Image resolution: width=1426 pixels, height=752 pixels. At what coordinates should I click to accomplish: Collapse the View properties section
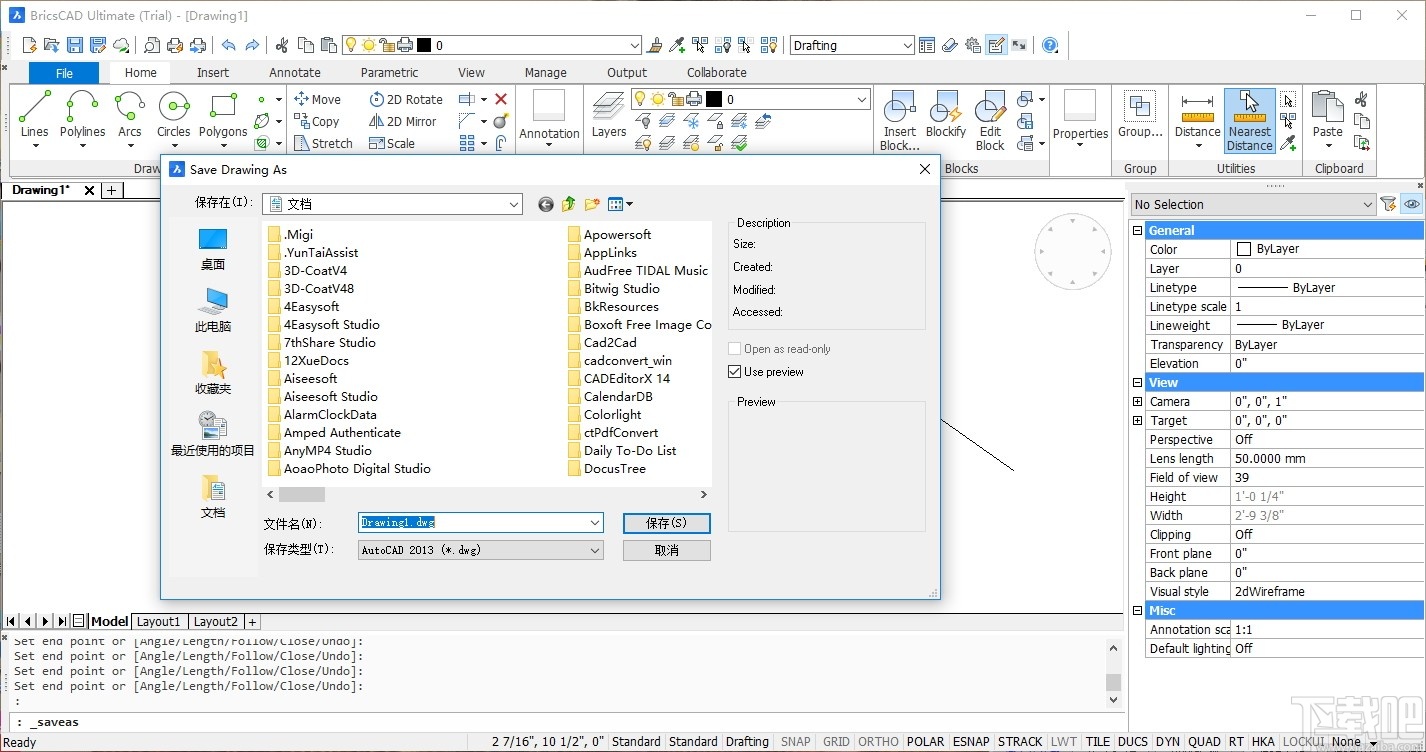pos(1137,382)
